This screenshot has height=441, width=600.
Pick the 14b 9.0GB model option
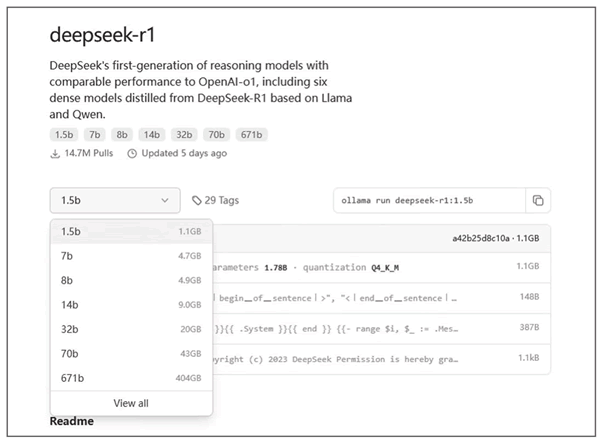point(131,305)
